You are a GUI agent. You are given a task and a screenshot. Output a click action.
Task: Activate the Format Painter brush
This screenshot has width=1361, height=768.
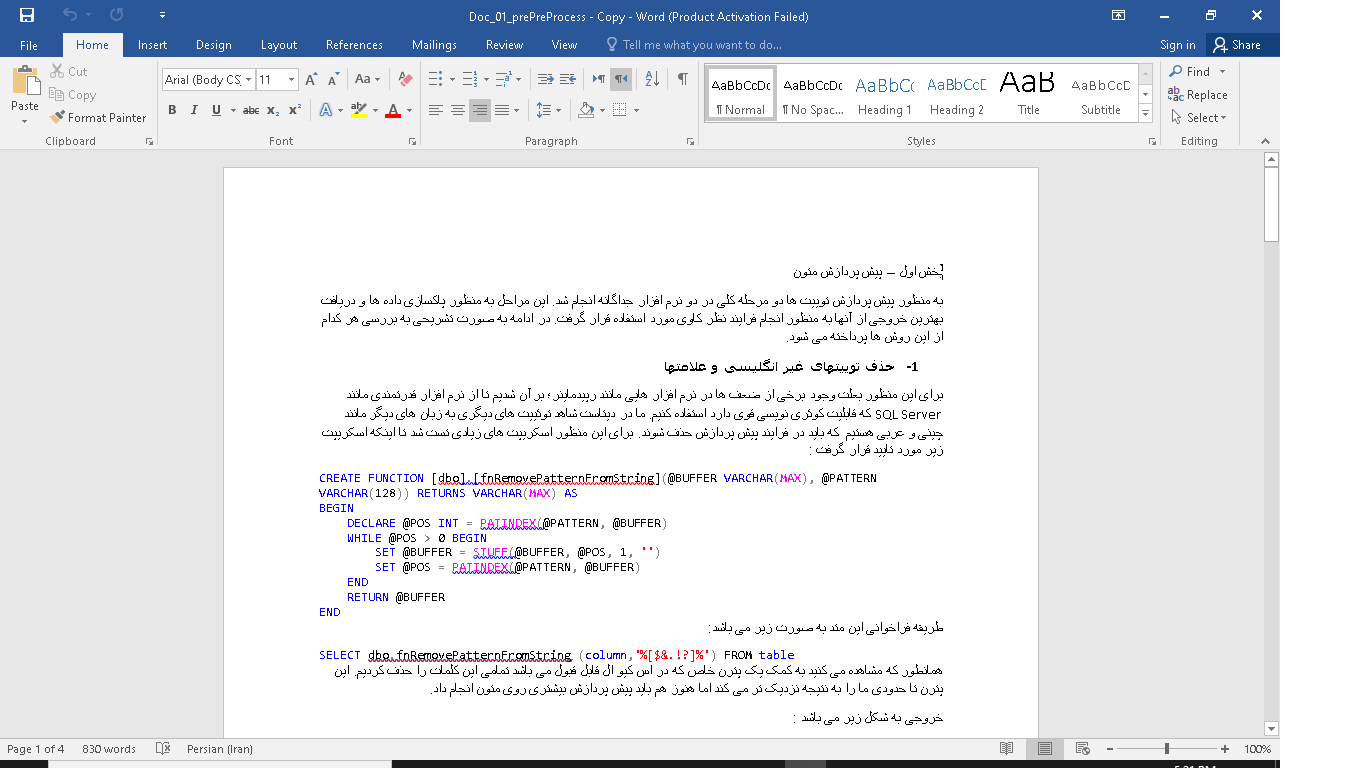[x=98, y=118]
